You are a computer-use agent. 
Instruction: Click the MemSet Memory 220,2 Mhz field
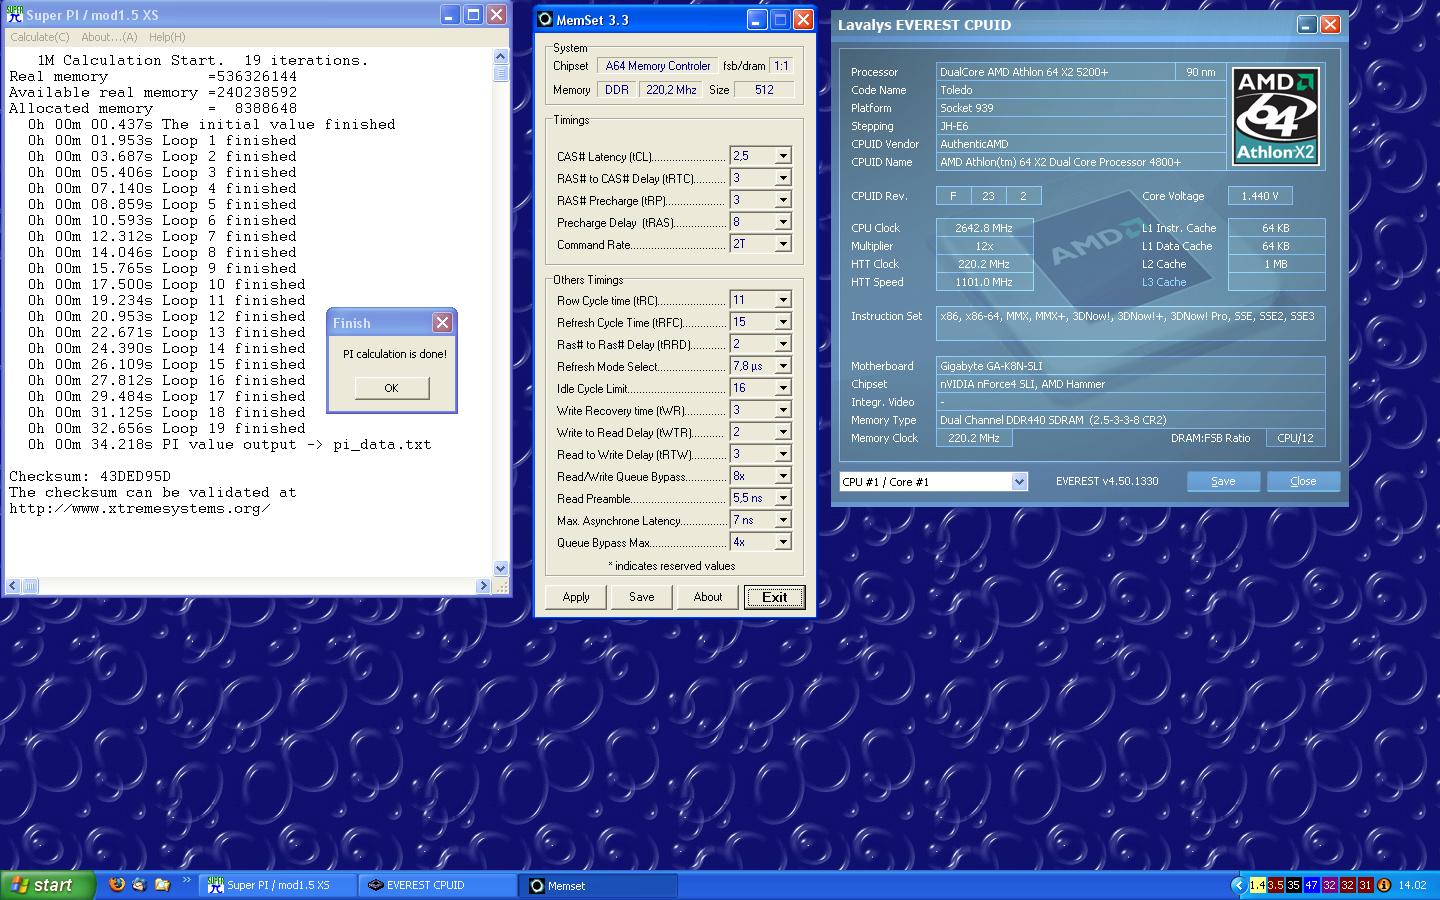click(671, 90)
